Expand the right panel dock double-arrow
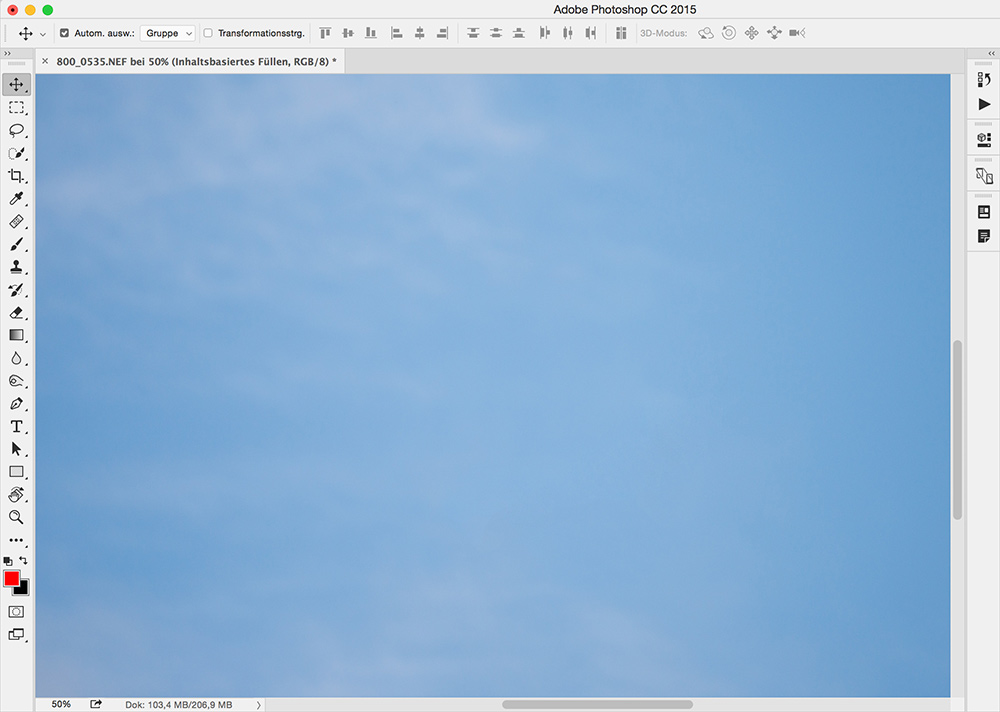 pos(991,54)
